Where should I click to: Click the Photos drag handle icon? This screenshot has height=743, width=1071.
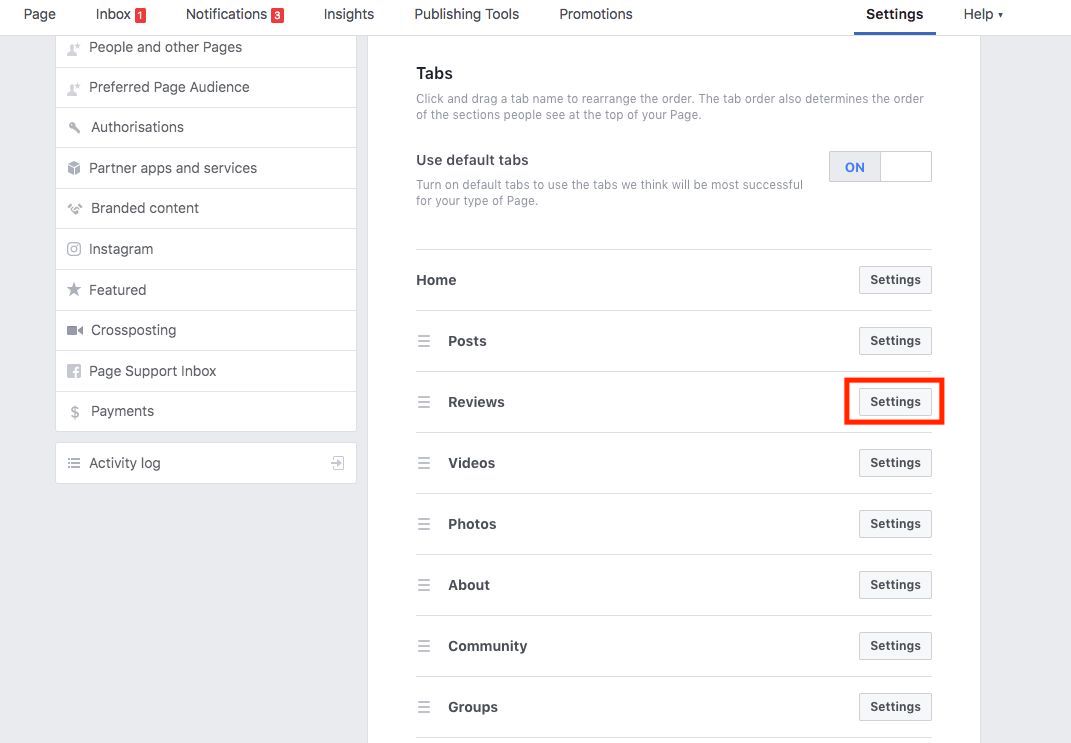[x=424, y=524]
